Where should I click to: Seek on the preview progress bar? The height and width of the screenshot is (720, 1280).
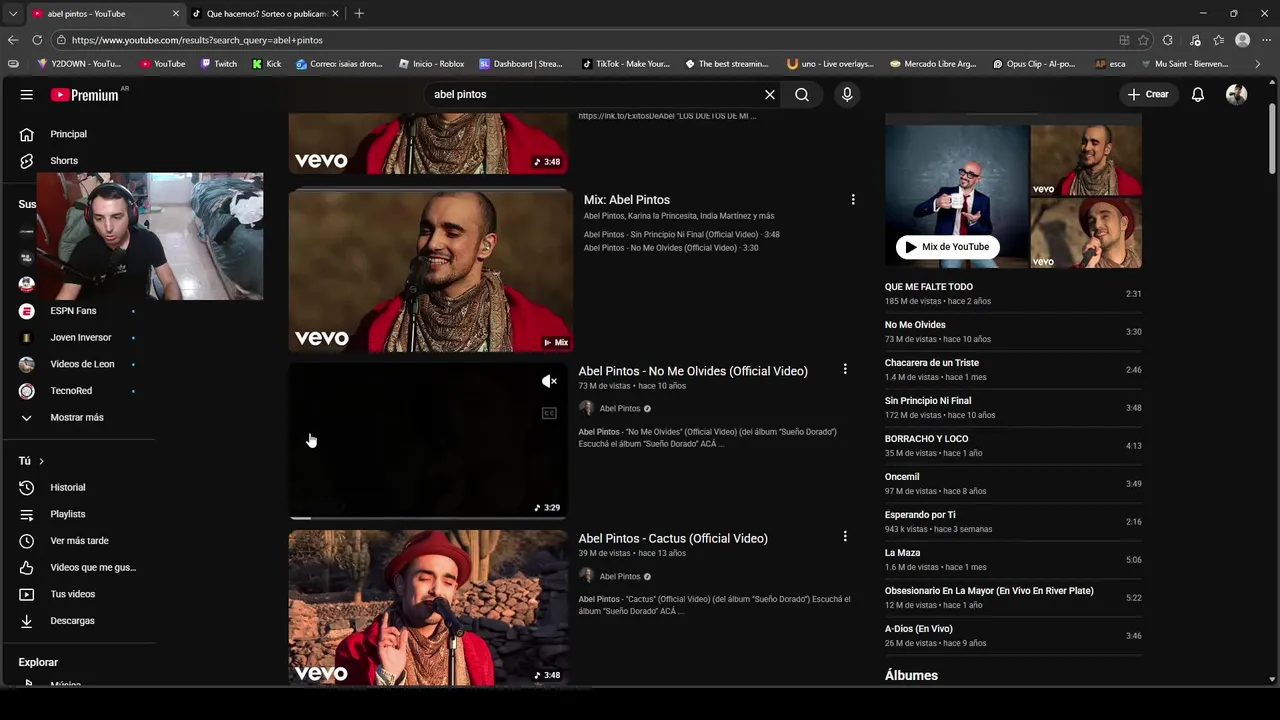[x=428, y=518]
